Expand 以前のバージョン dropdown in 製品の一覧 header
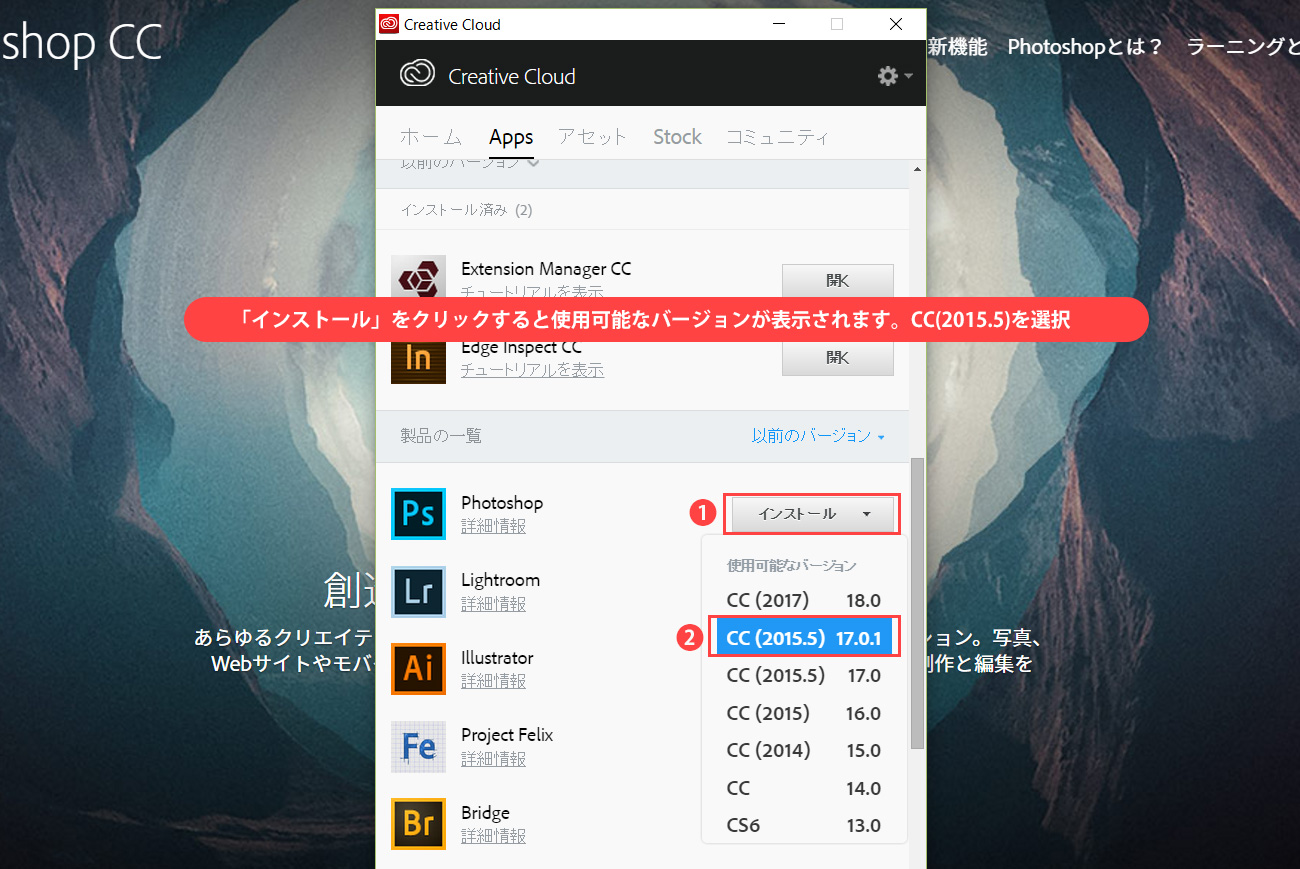Screen dimensions: 1300x869 [x=818, y=436]
